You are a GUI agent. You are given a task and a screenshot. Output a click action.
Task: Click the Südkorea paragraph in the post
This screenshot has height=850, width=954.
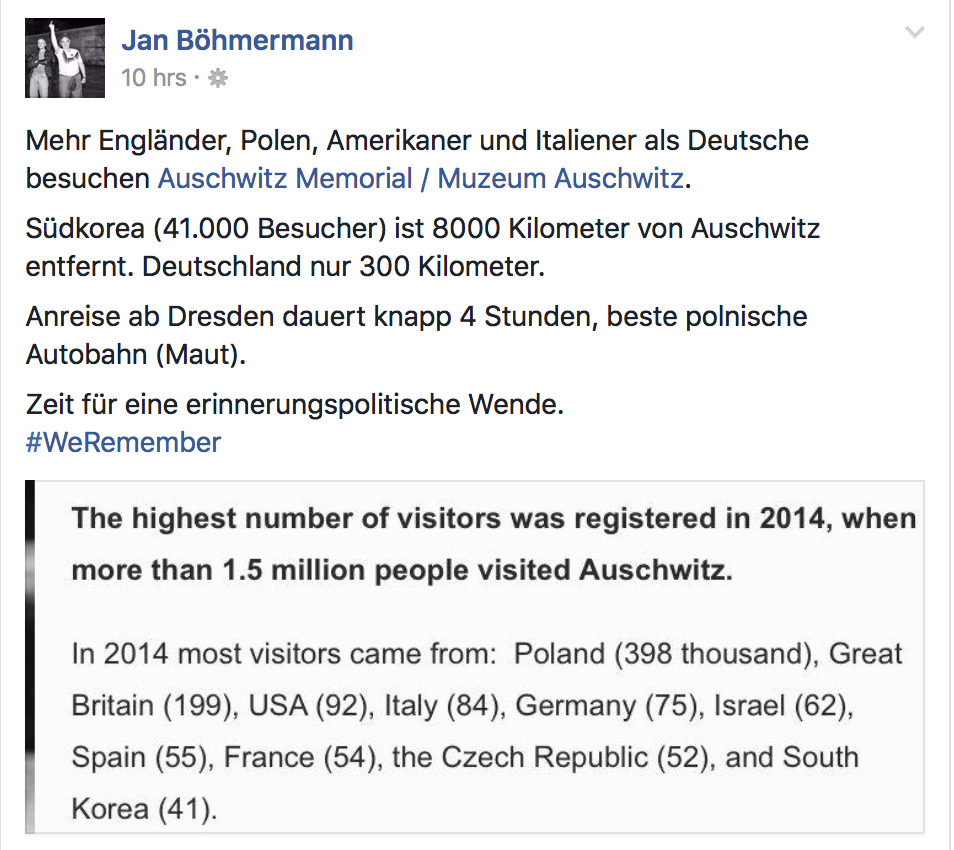[x=423, y=248]
